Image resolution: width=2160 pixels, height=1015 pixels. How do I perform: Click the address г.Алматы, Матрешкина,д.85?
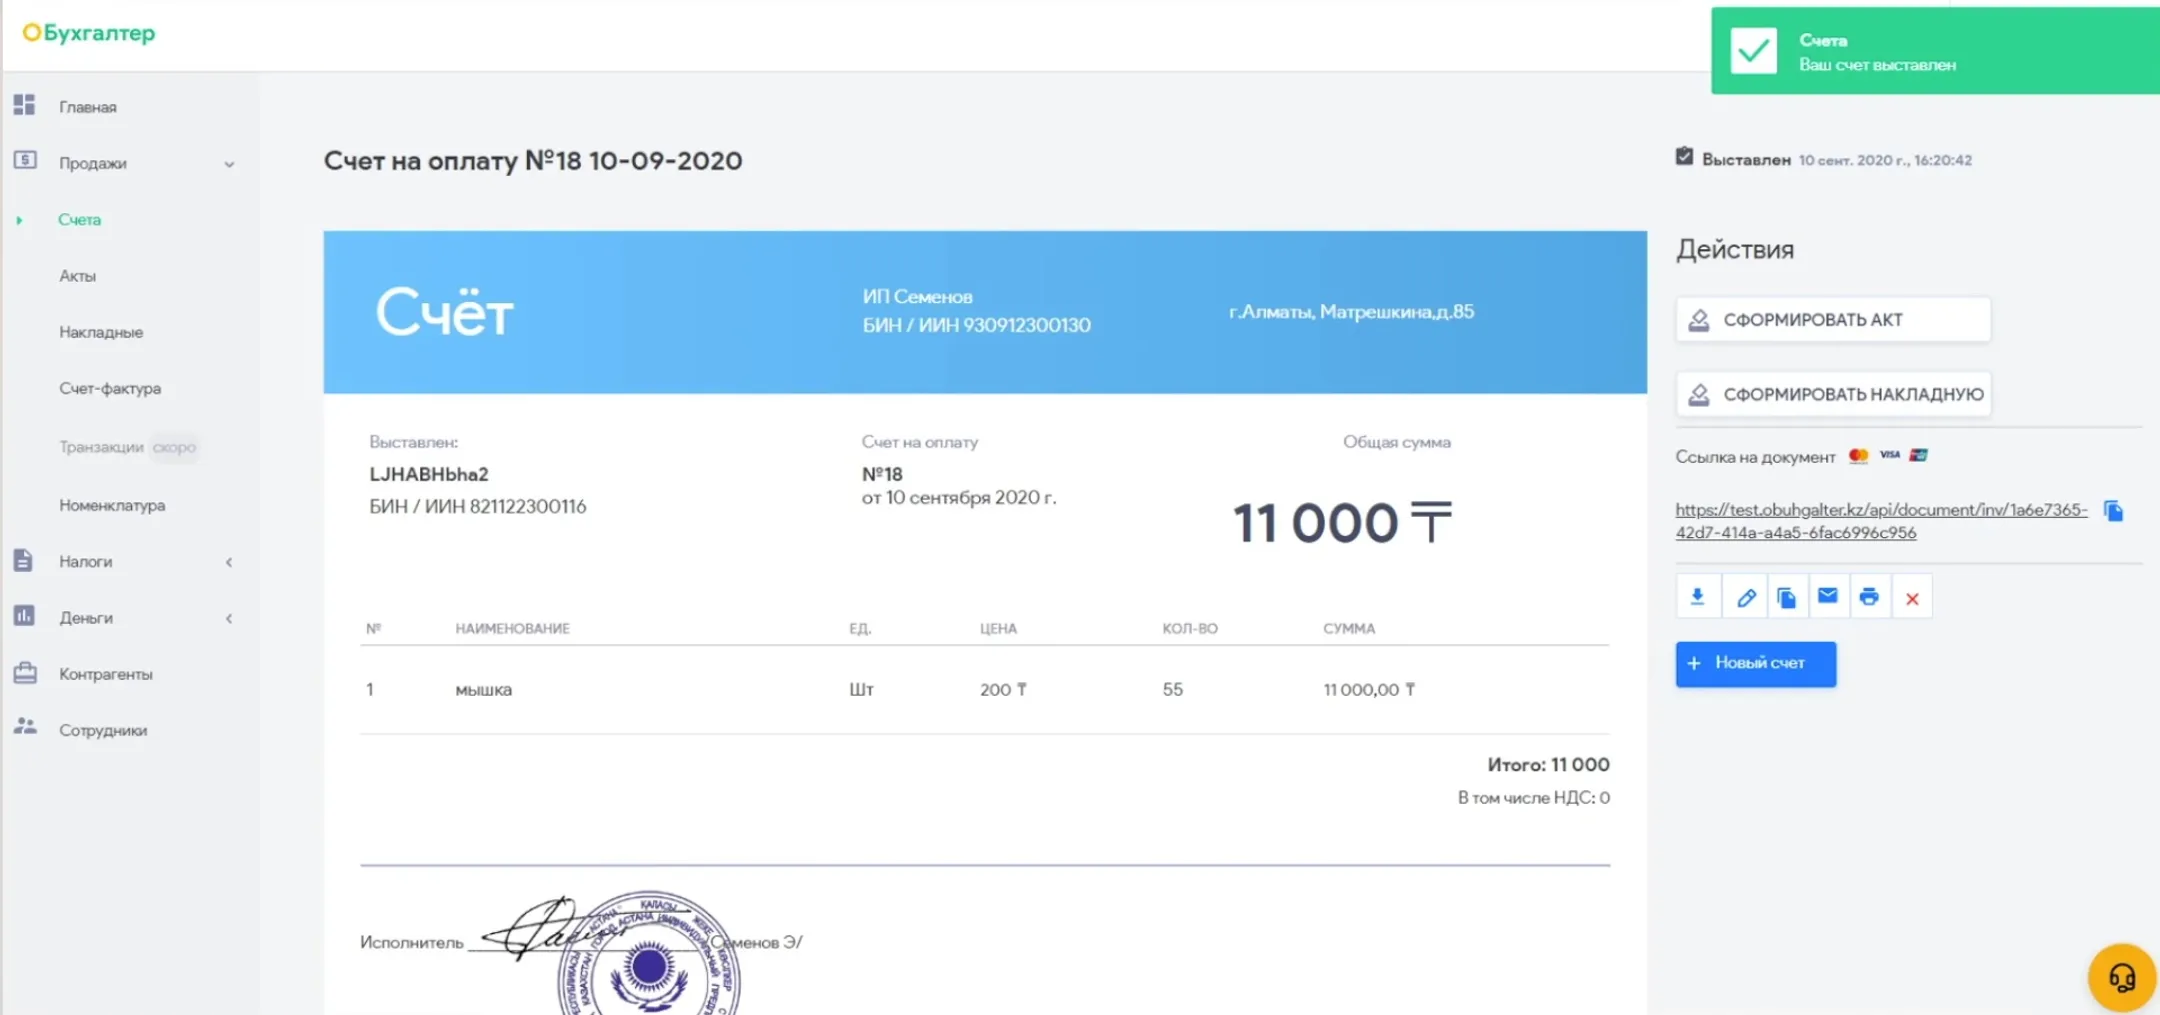click(x=1351, y=312)
